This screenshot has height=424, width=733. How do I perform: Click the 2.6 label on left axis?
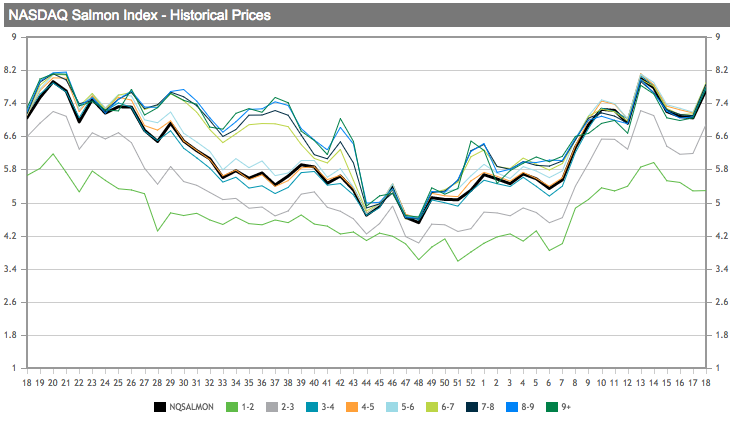pos(10,302)
